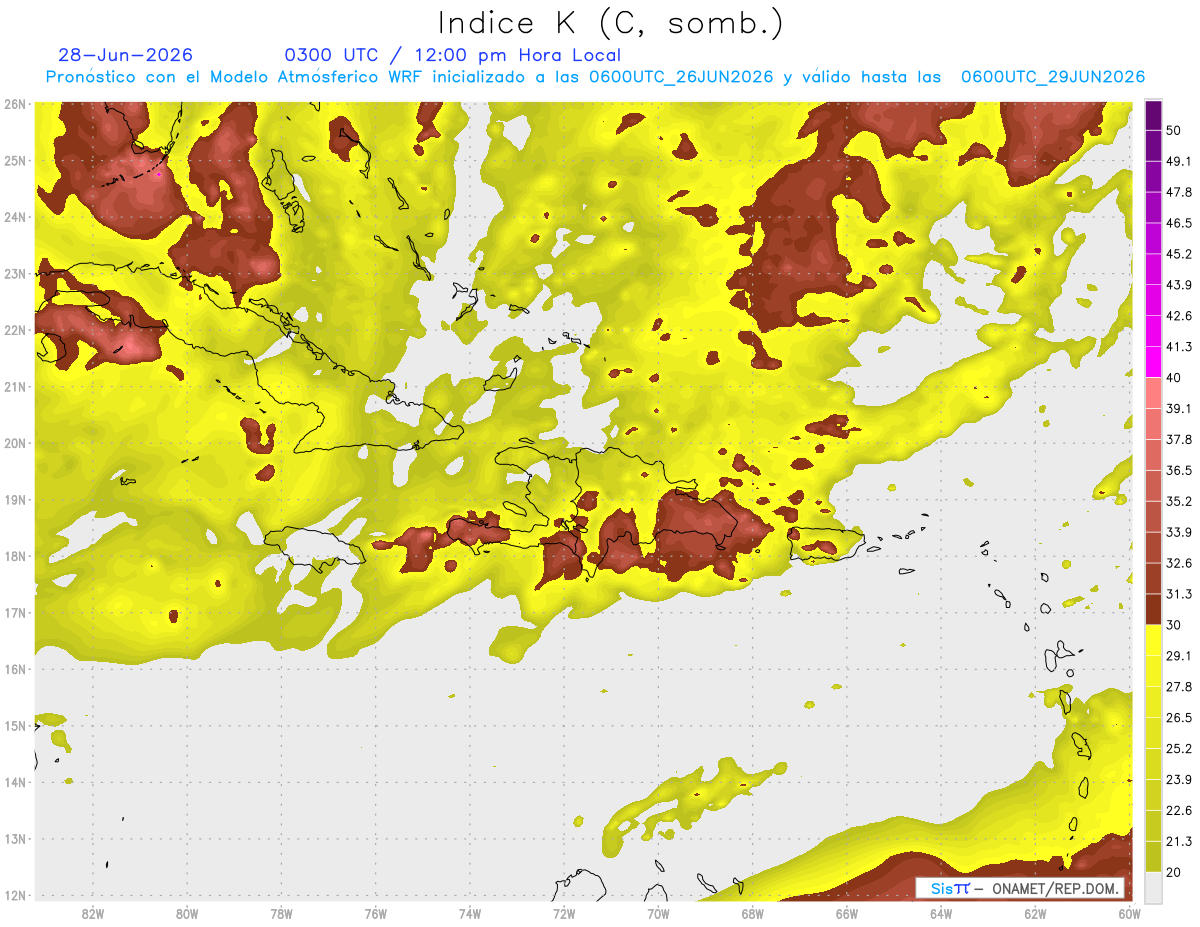
Task: Click the '70W' longitude label
Action: click(x=658, y=914)
